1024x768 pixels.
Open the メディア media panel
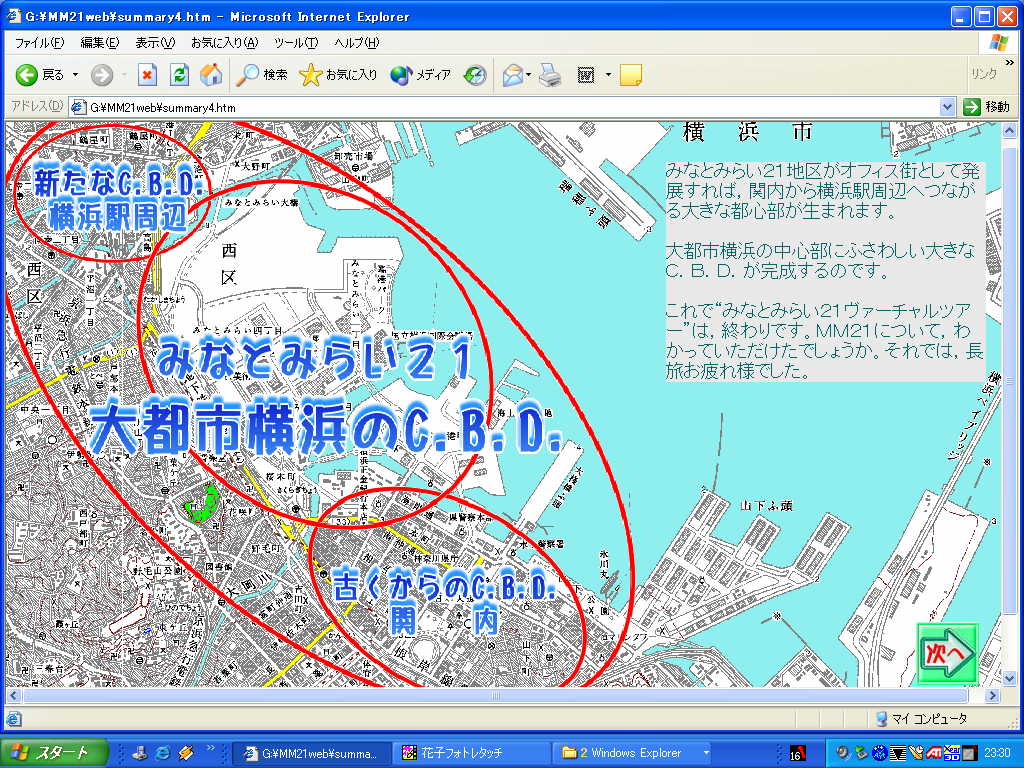pyautogui.click(x=420, y=75)
